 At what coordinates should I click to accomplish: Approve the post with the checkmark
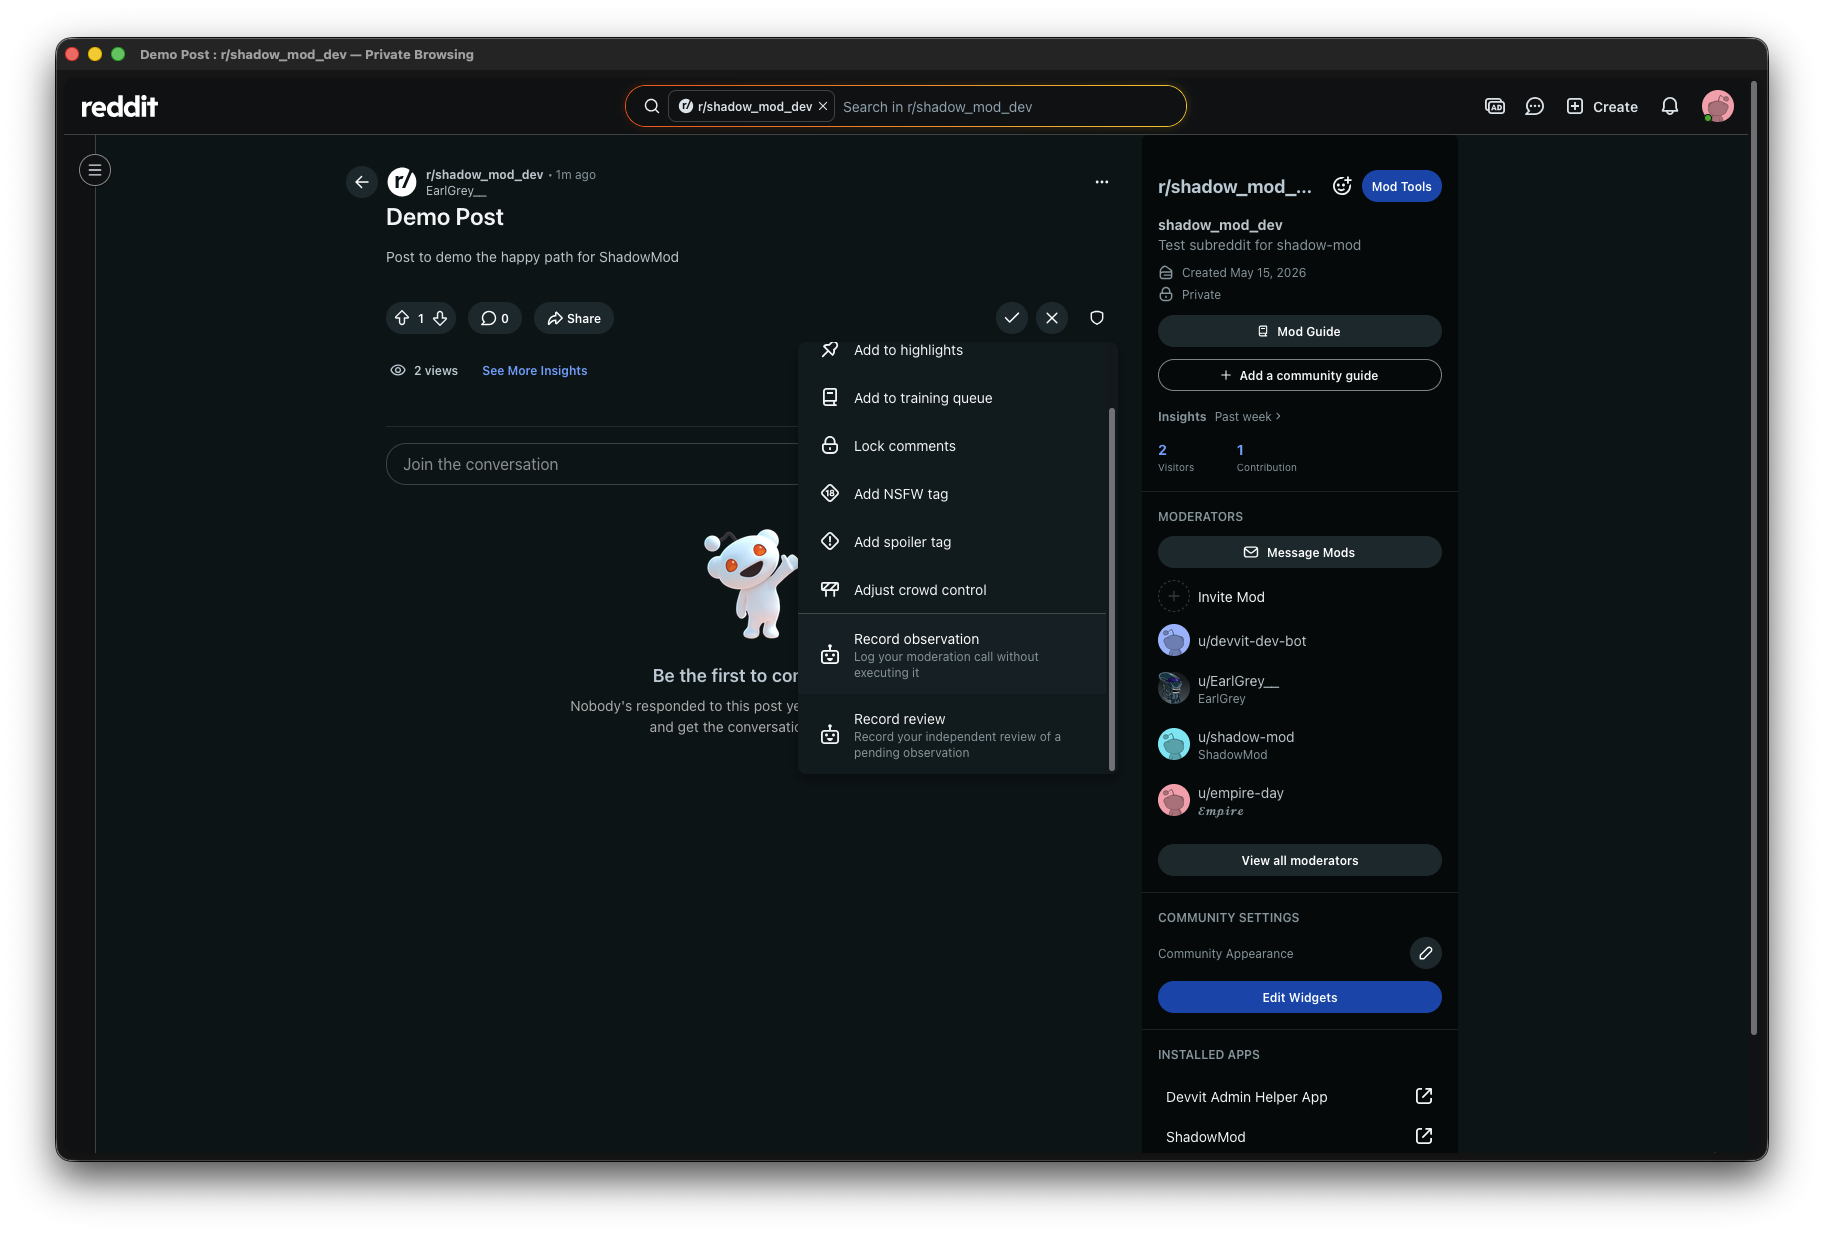(1012, 318)
